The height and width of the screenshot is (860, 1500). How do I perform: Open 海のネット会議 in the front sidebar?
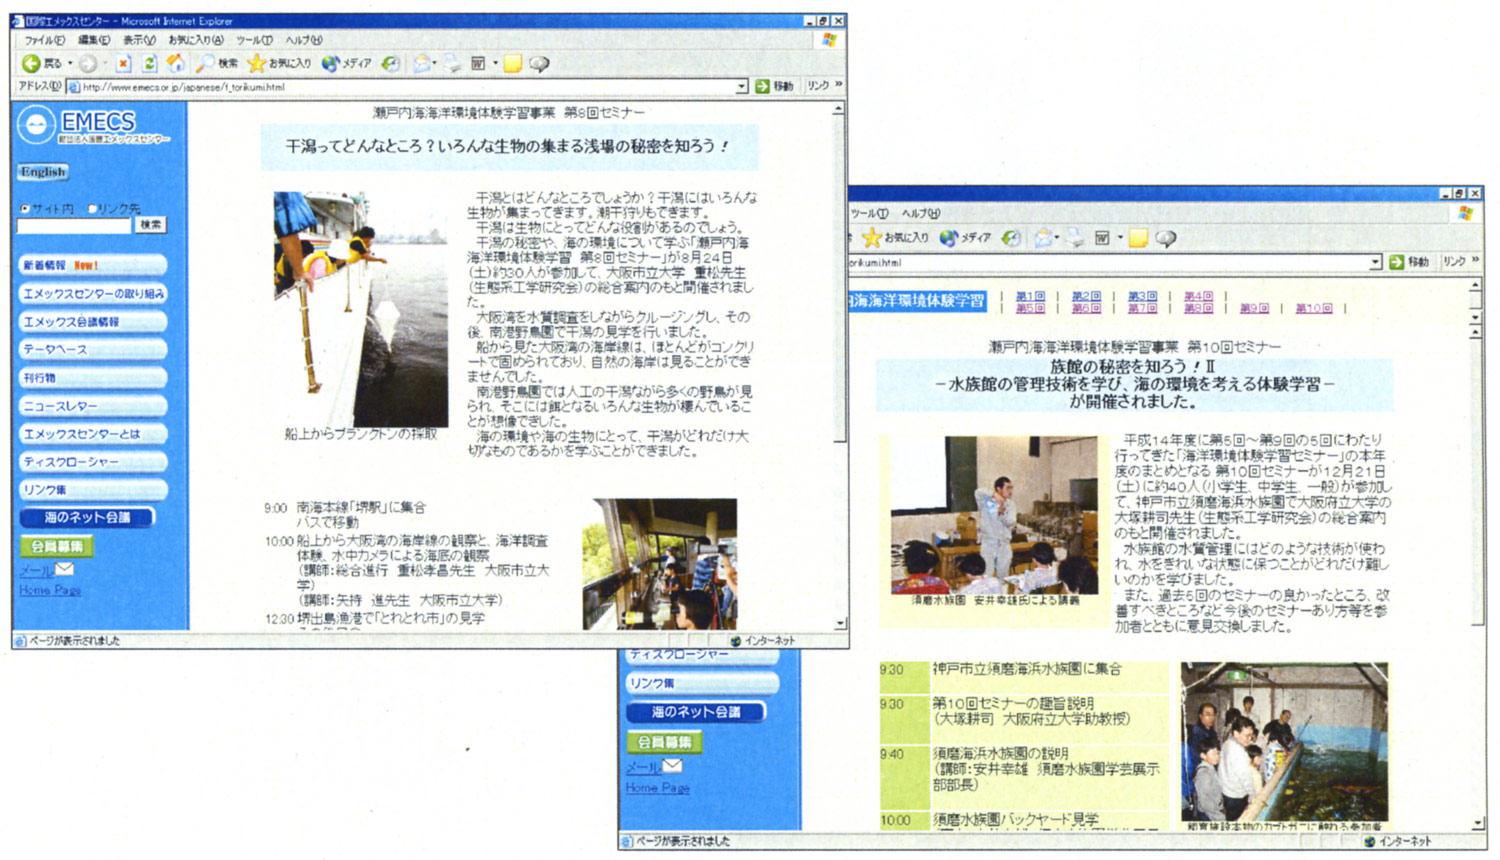point(87,517)
